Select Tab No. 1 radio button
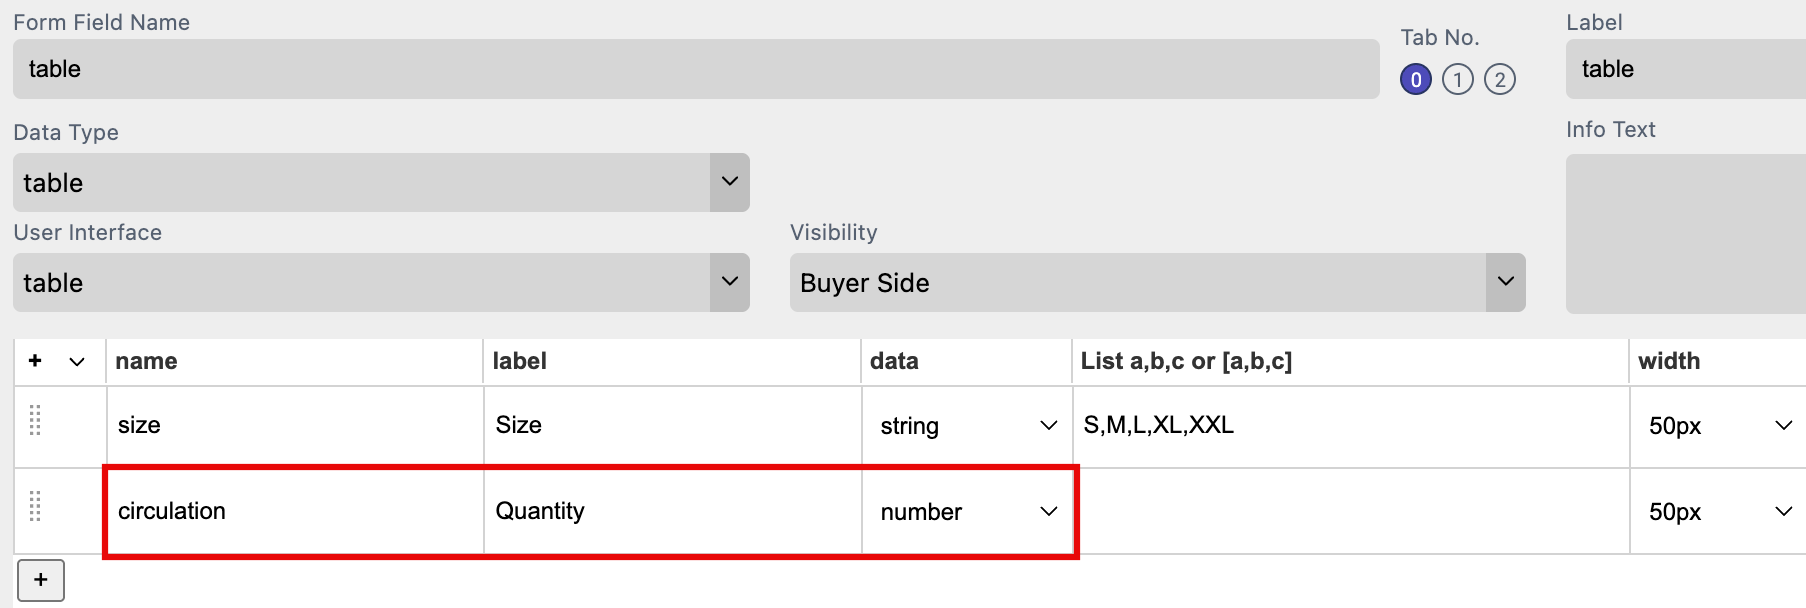Screen dimensions: 1806x608 tap(1458, 79)
